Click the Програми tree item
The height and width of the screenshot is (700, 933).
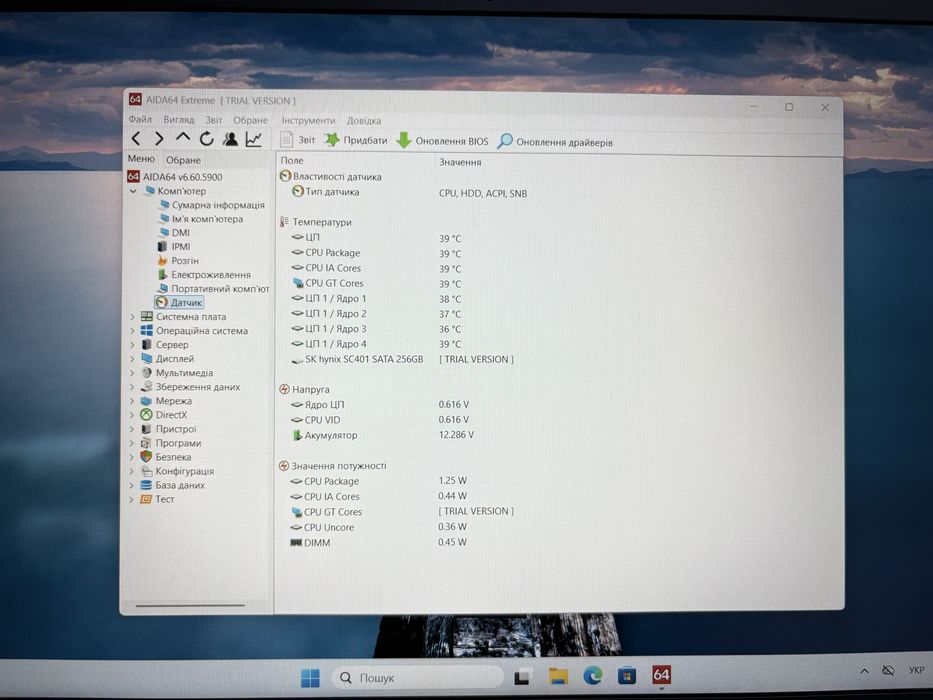pos(171,443)
